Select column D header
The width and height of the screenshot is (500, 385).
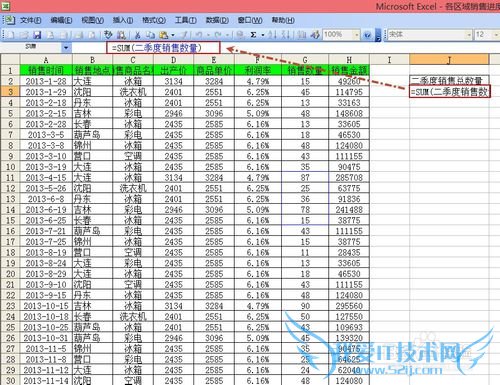174,60
